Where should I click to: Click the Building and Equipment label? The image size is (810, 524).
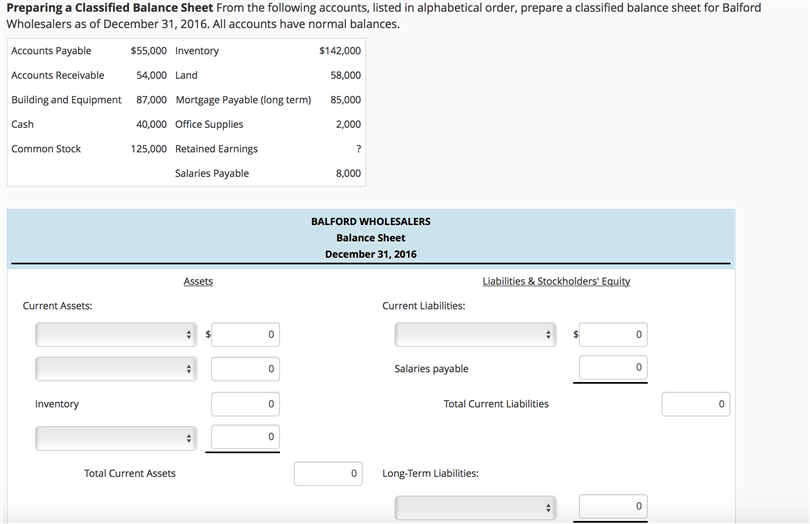pyautogui.click(x=66, y=100)
